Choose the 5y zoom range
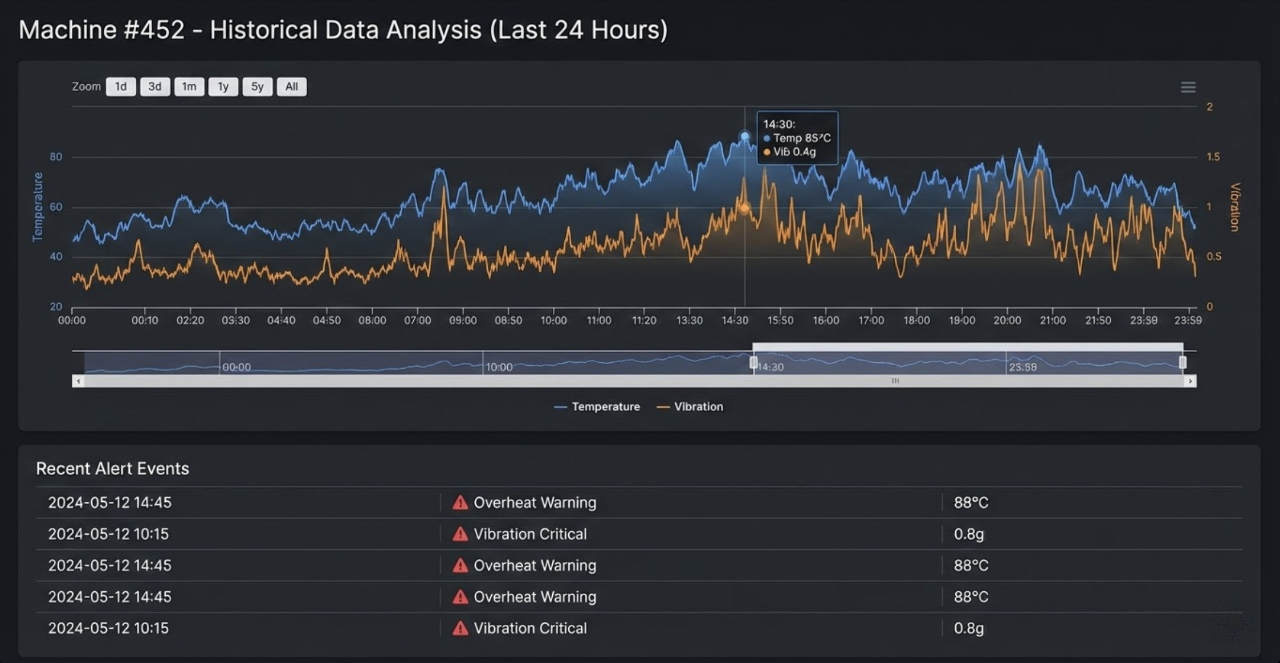This screenshot has width=1280, height=663. (x=257, y=87)
